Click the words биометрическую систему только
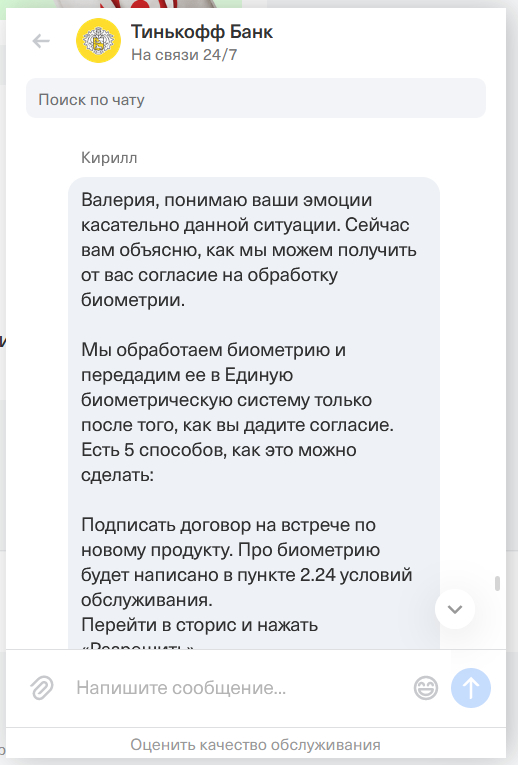518x765 pixels. pos(226,400)
